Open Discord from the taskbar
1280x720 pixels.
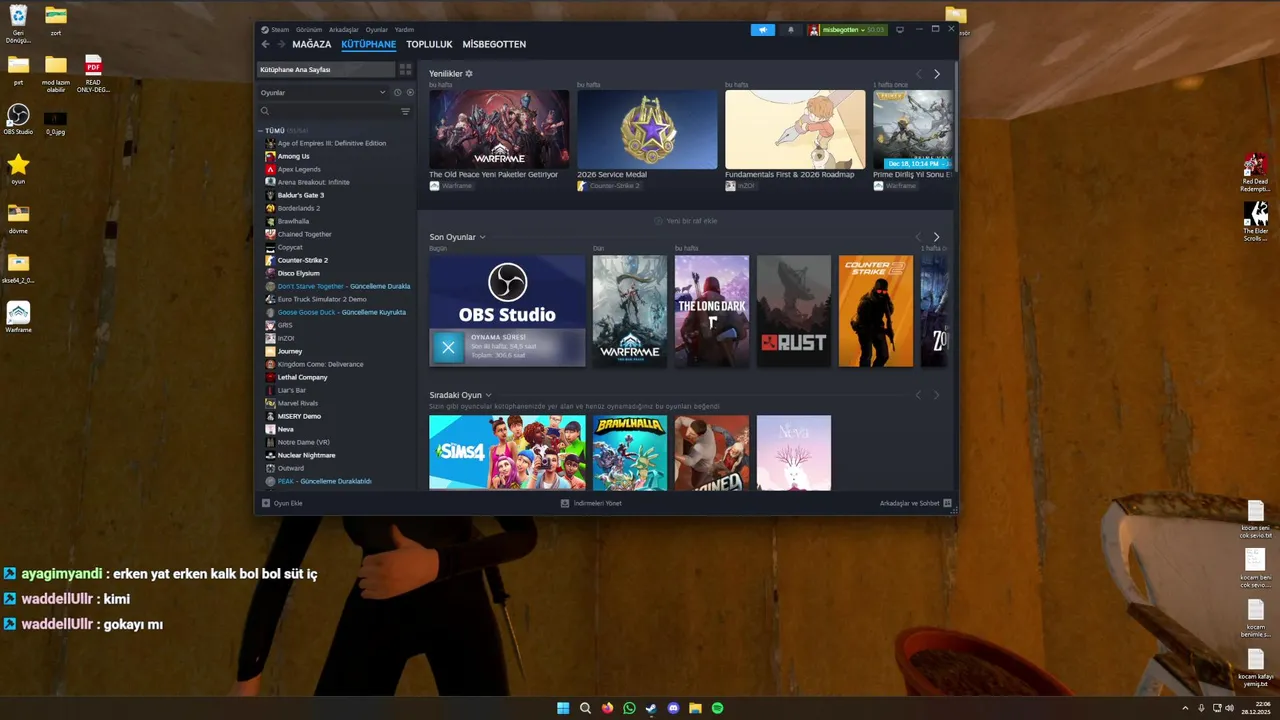coord(673,708)
